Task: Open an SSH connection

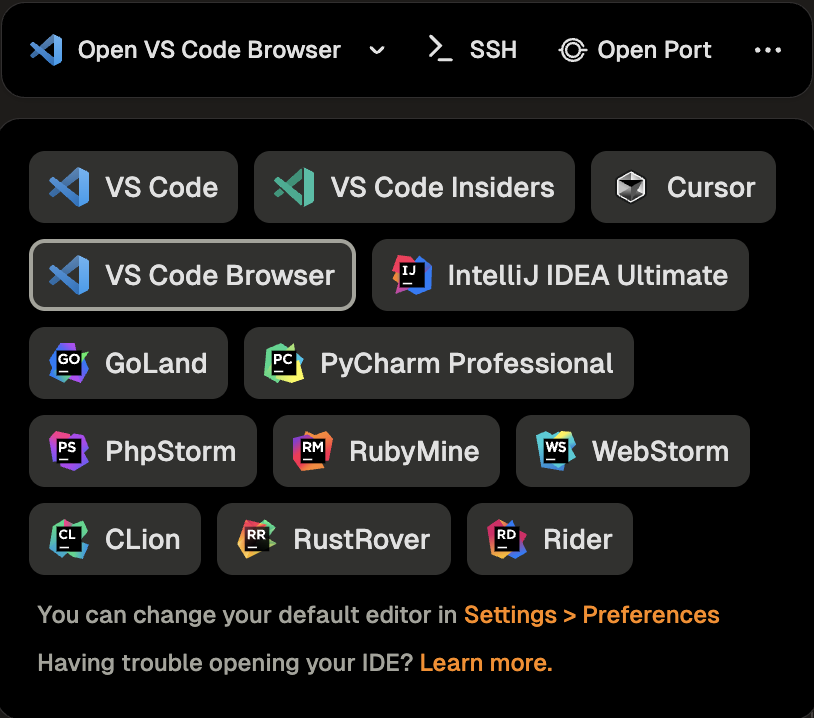Action: pos(472,50)
